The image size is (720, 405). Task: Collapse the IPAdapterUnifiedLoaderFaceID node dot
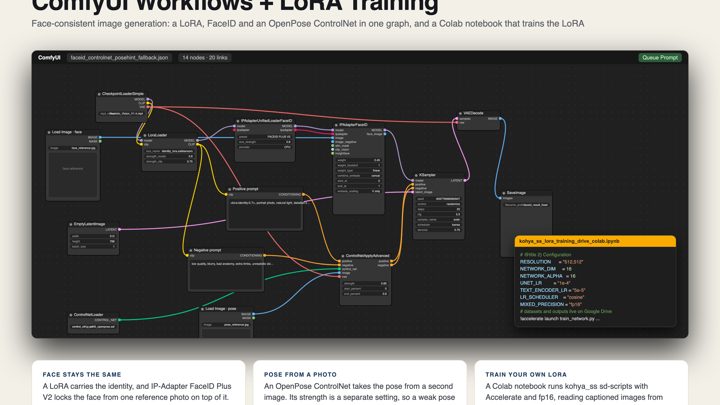point(238,121)
